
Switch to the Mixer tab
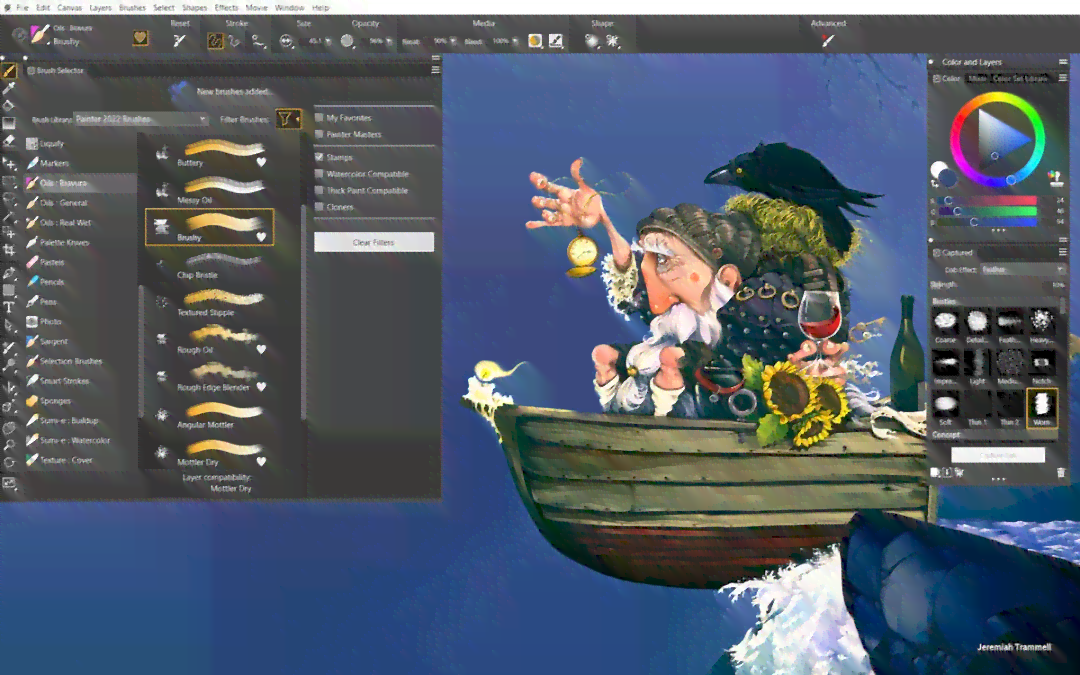[x=977, y=79]
